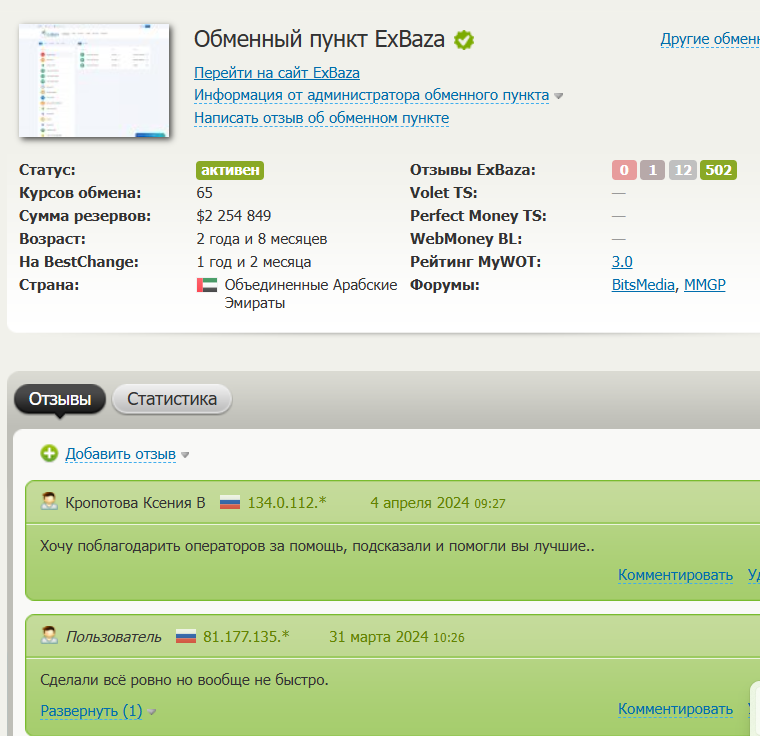Expand the Добавить отзыв form
Image resolution: width=760 pixels, height=736 pixels.
pyautogui.click(x=120, y=454)
